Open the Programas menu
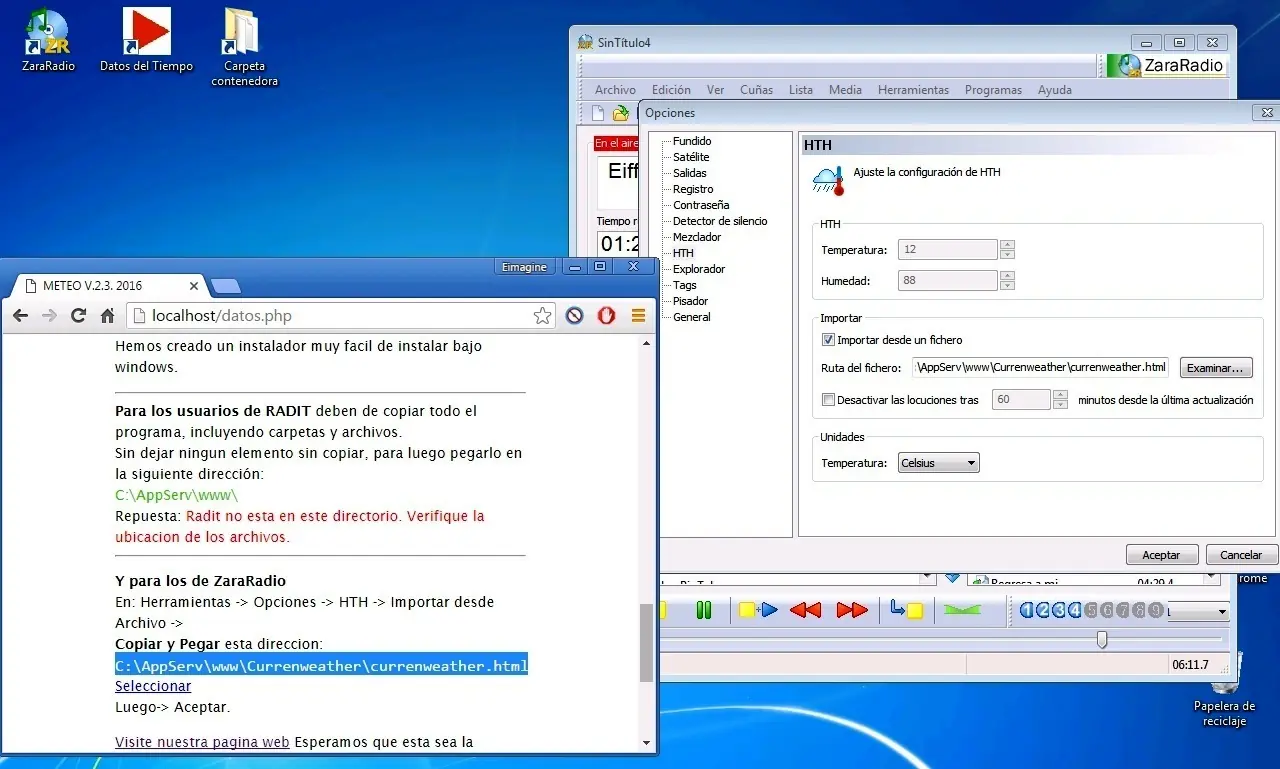 [x=993, y=90]
